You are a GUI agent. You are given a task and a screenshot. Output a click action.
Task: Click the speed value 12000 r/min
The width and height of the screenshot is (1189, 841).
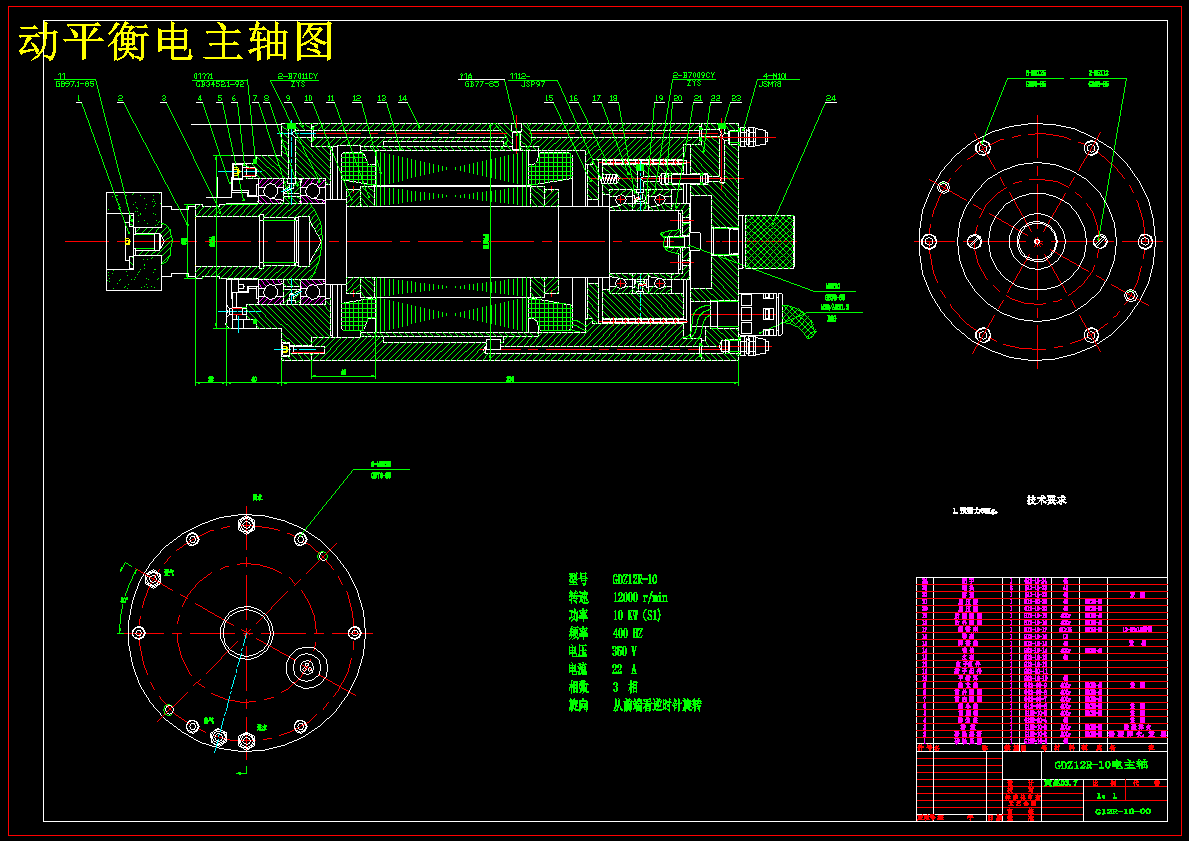click(x=640, y=598)
